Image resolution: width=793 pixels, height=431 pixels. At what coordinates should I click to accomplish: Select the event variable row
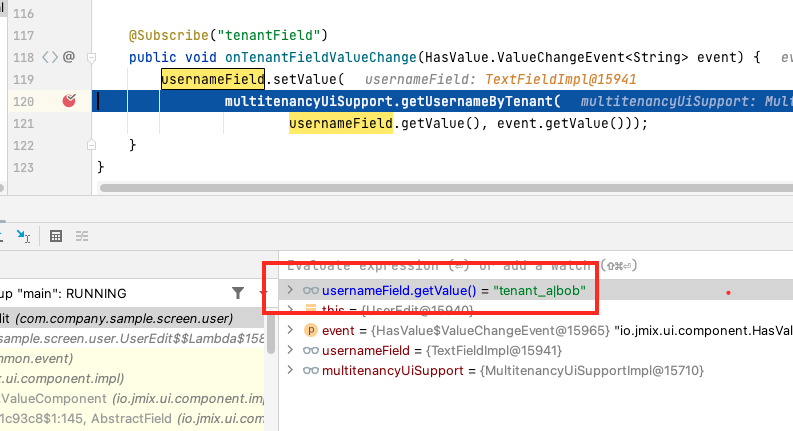[536, 330]
